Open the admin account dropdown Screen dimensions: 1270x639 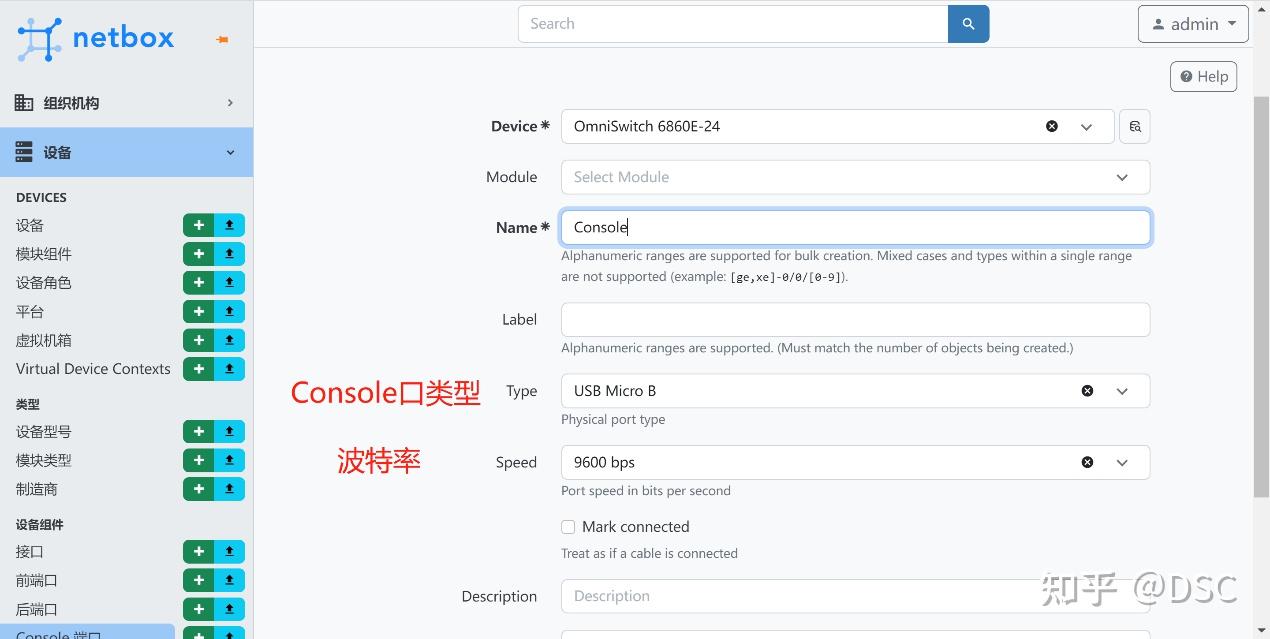pos(1192,23)
